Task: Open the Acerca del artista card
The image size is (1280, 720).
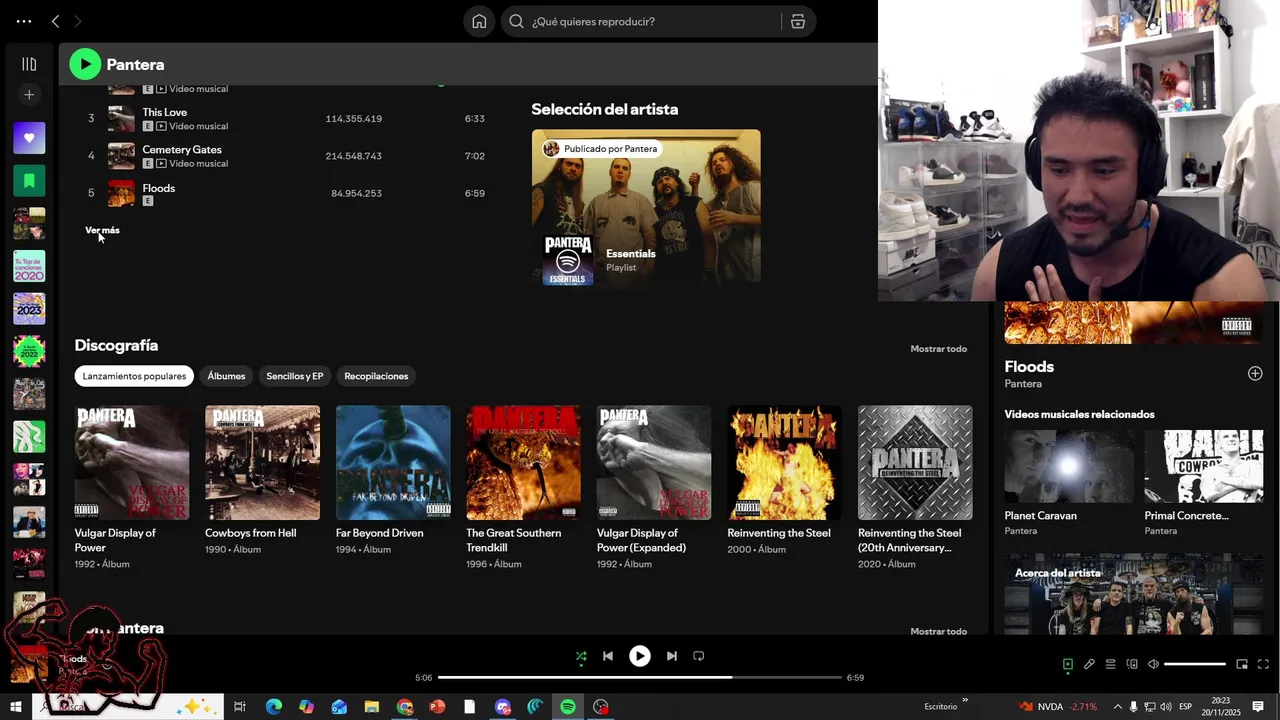Action: [x=1134, y=594]
